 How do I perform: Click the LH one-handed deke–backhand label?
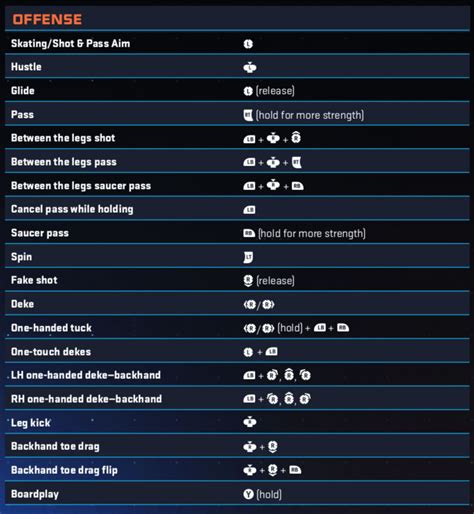(x=86, y=375)
